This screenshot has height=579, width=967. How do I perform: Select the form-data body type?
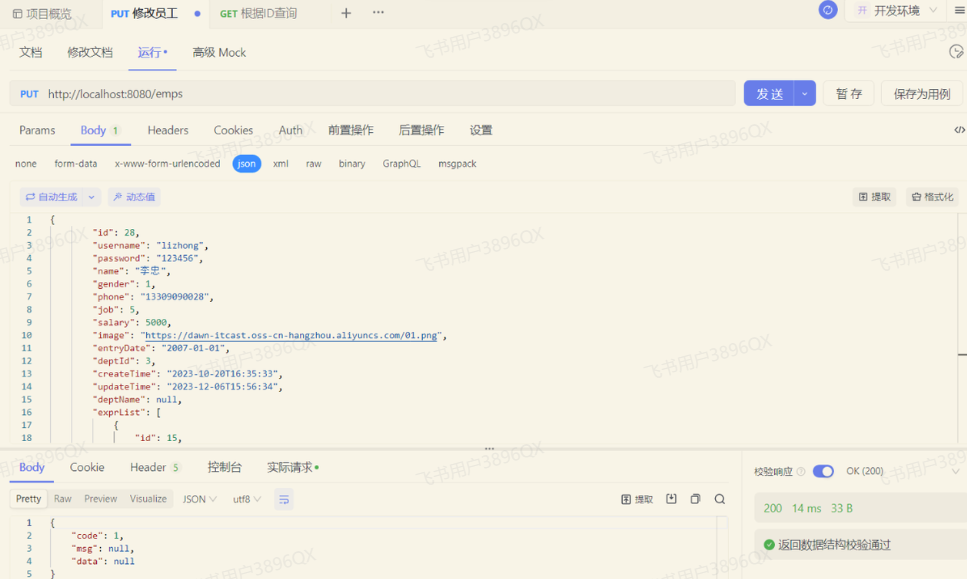coord(76,163)
